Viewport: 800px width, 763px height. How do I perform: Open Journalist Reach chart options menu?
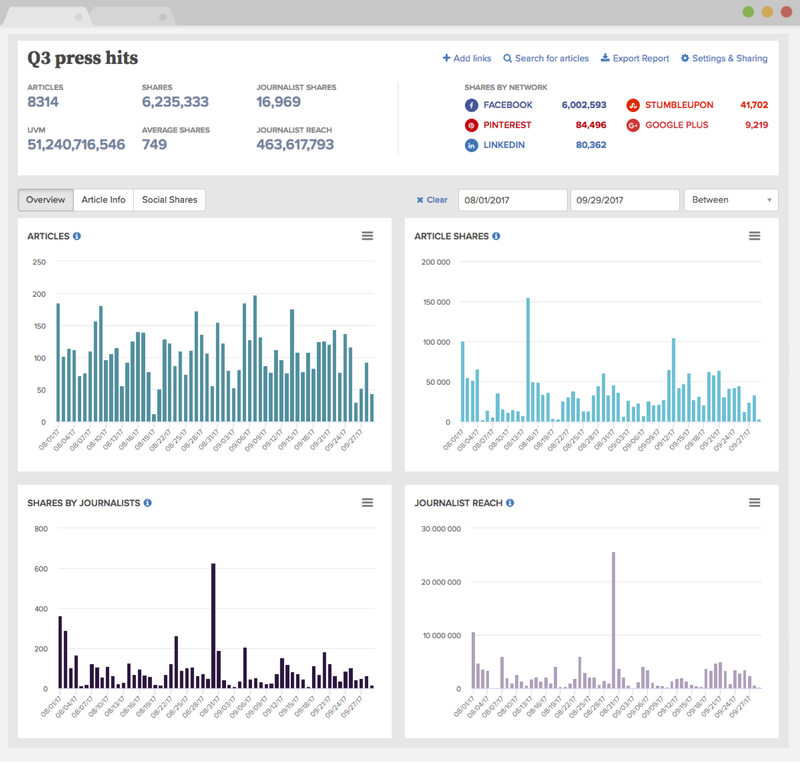point(754,502)
